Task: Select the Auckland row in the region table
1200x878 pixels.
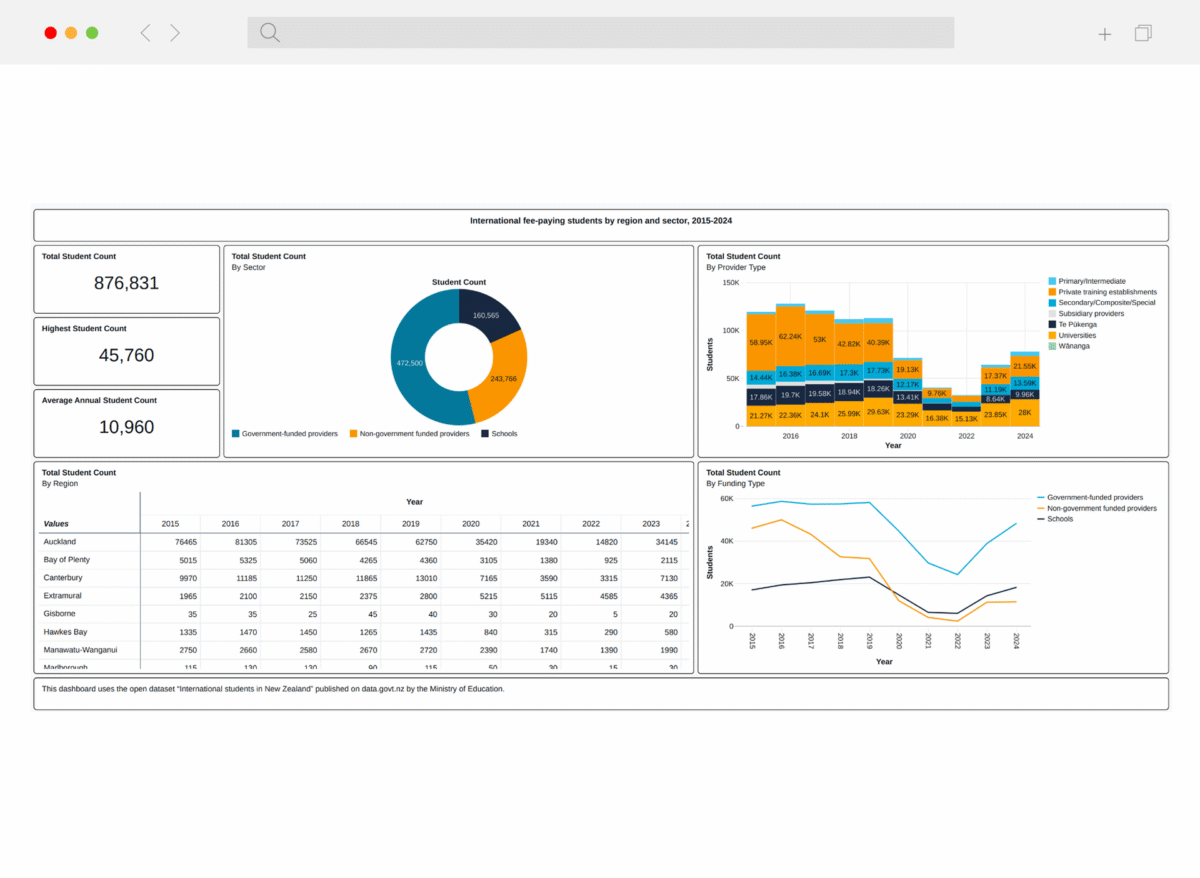Action: click(x=61, y=541)
